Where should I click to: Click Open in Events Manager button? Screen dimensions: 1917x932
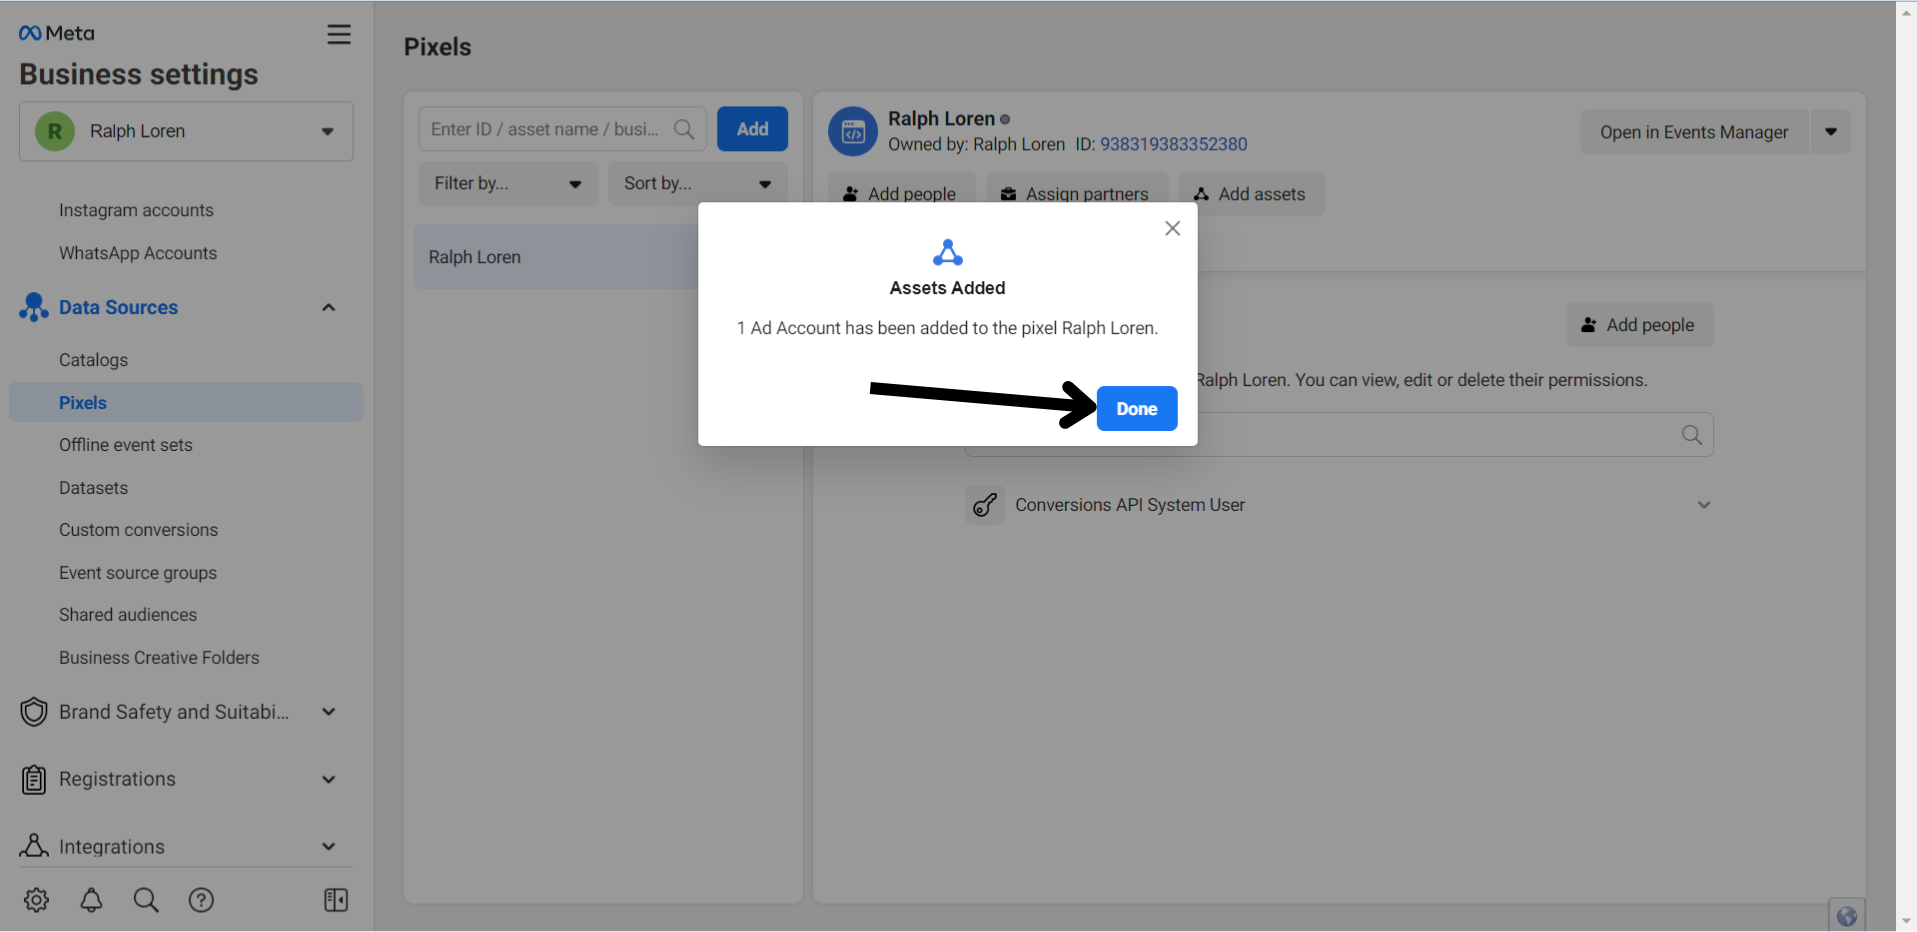(1694, 132)
